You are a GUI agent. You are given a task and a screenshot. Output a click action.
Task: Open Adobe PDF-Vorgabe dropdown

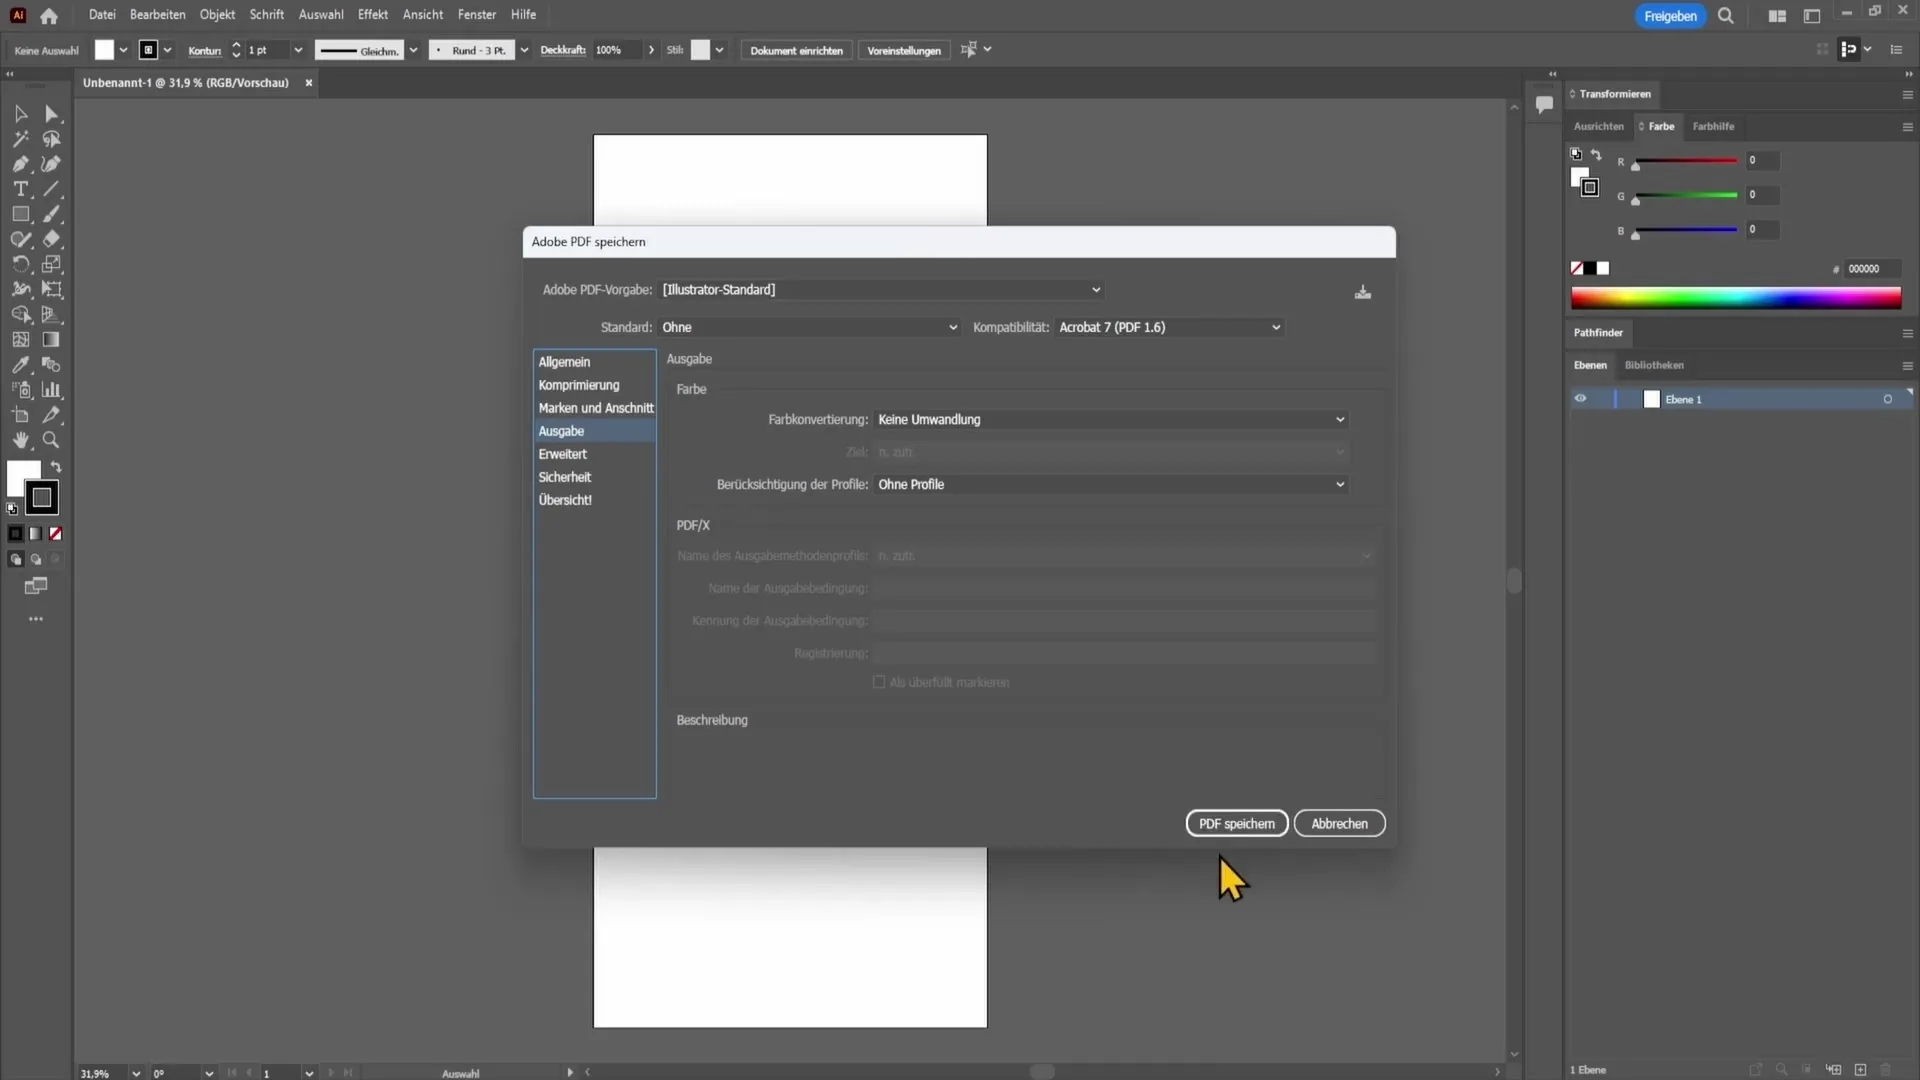tap(882, 290)
